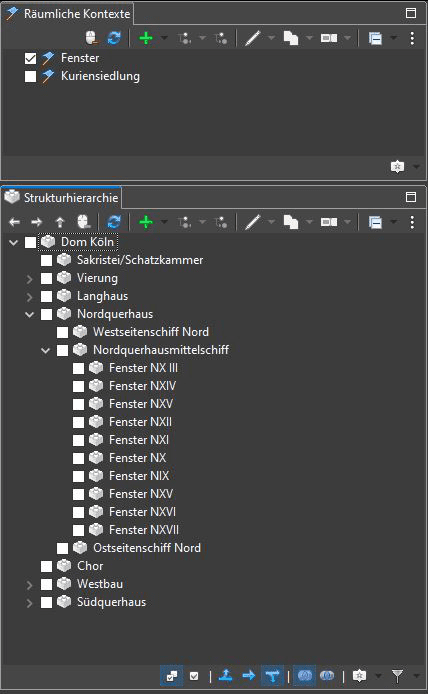
Task: Select the Strukturhierarchie tab
Action: 62,197
